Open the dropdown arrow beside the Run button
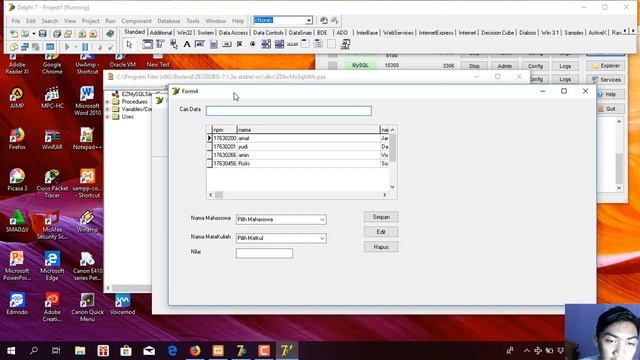Viewport: 640px width, 360px height. coord(76,47)
